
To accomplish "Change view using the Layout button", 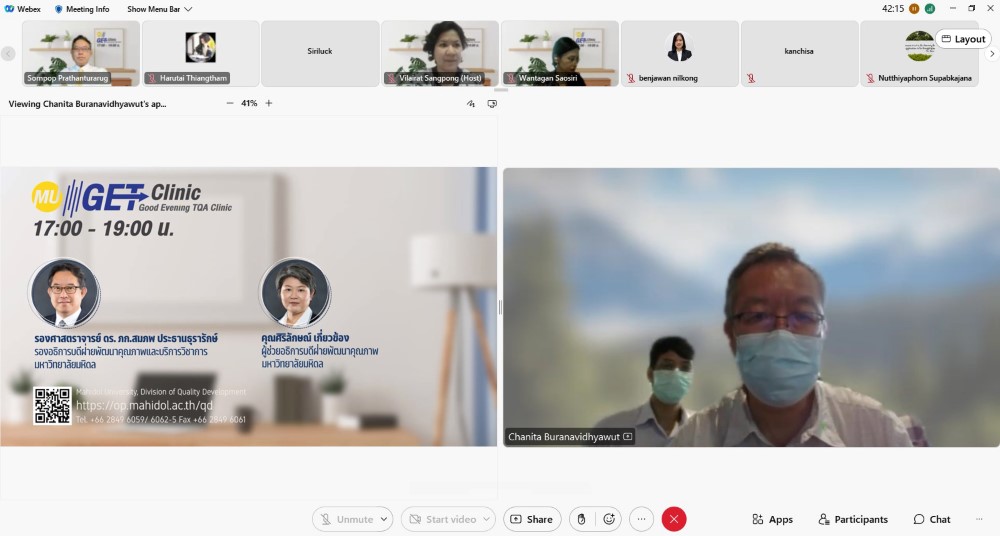I will [x=963, y=39].
